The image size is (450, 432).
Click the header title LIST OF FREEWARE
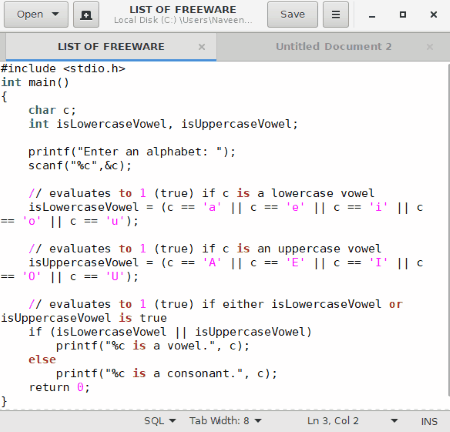(x=183, y=10)
